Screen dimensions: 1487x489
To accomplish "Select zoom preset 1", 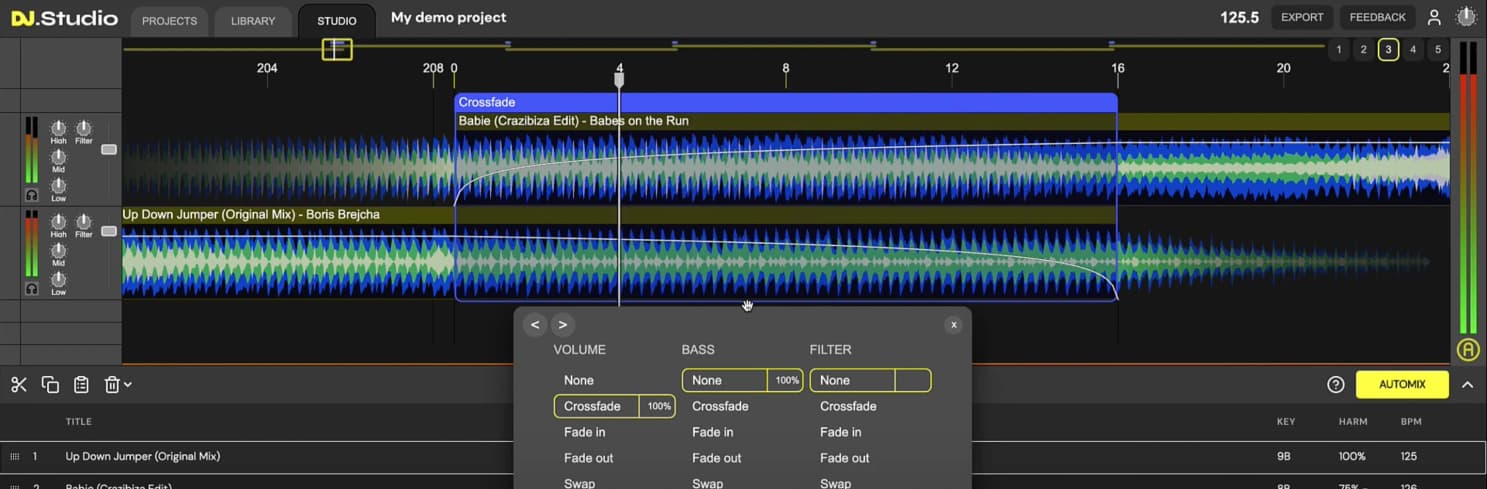I will 1339,49.
